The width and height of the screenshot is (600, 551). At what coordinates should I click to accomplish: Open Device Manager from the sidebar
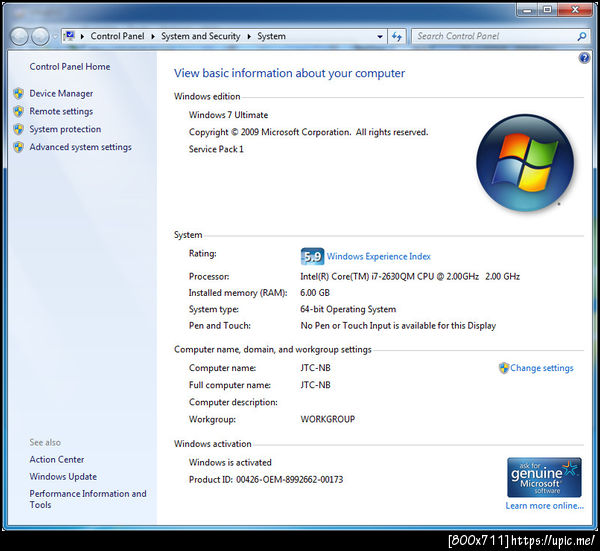[x=61, y=93]
